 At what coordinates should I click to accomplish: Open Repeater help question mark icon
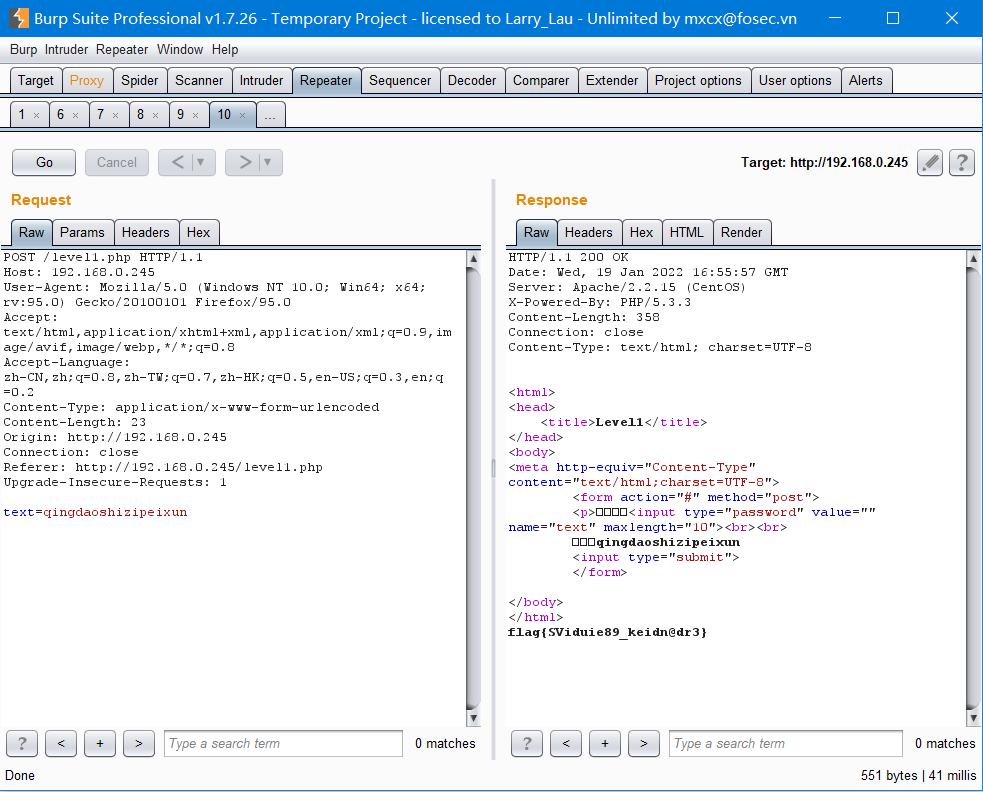pos(961,162)
